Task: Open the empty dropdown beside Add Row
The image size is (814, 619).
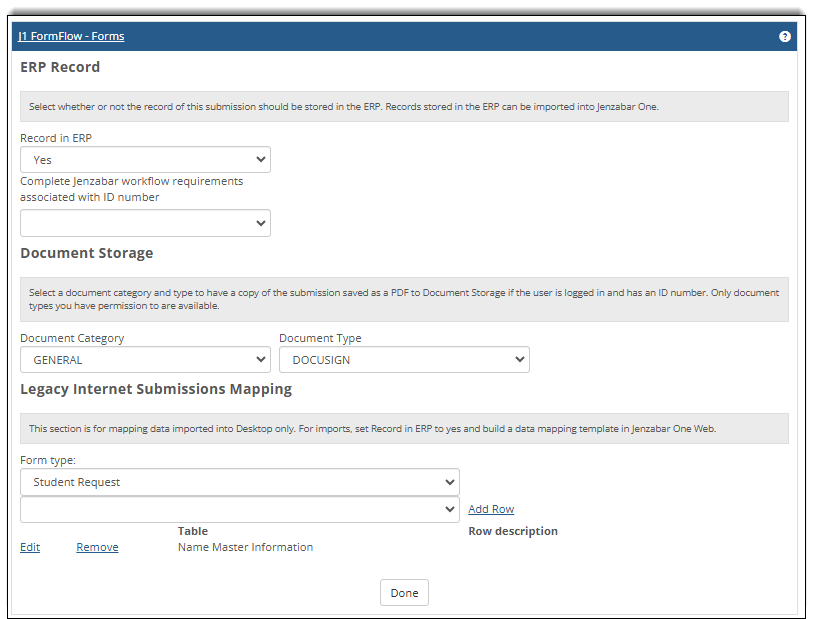Action: (240, 510)
